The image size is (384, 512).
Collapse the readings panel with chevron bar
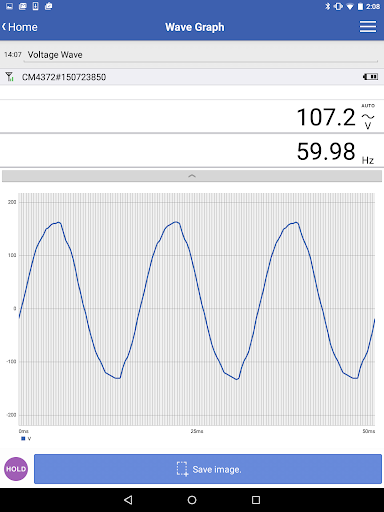click(x=192, y=176)
